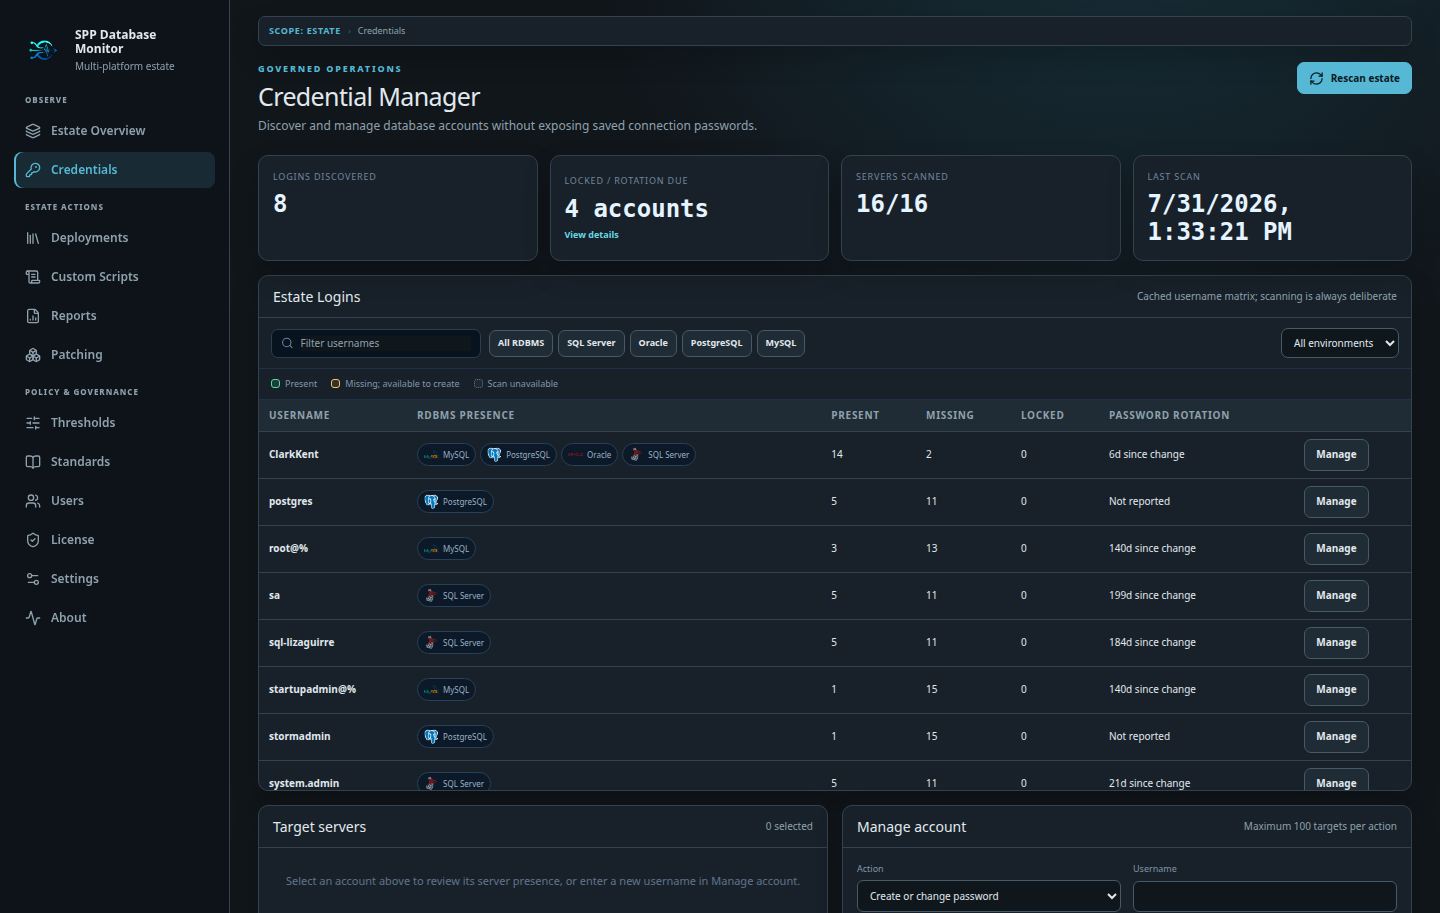Click the MISSING column header
Viewport: 1440px width, 913px height.
click(950, 415)
